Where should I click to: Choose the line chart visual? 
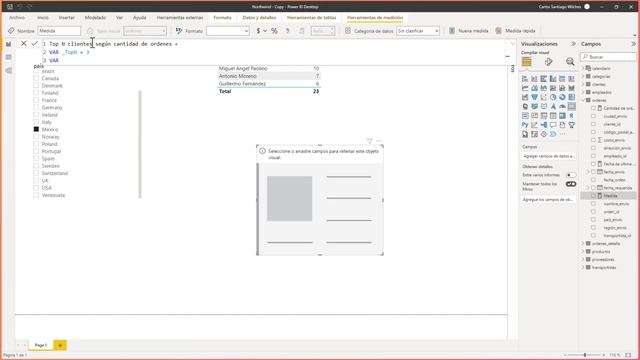[x=525, y=88]
